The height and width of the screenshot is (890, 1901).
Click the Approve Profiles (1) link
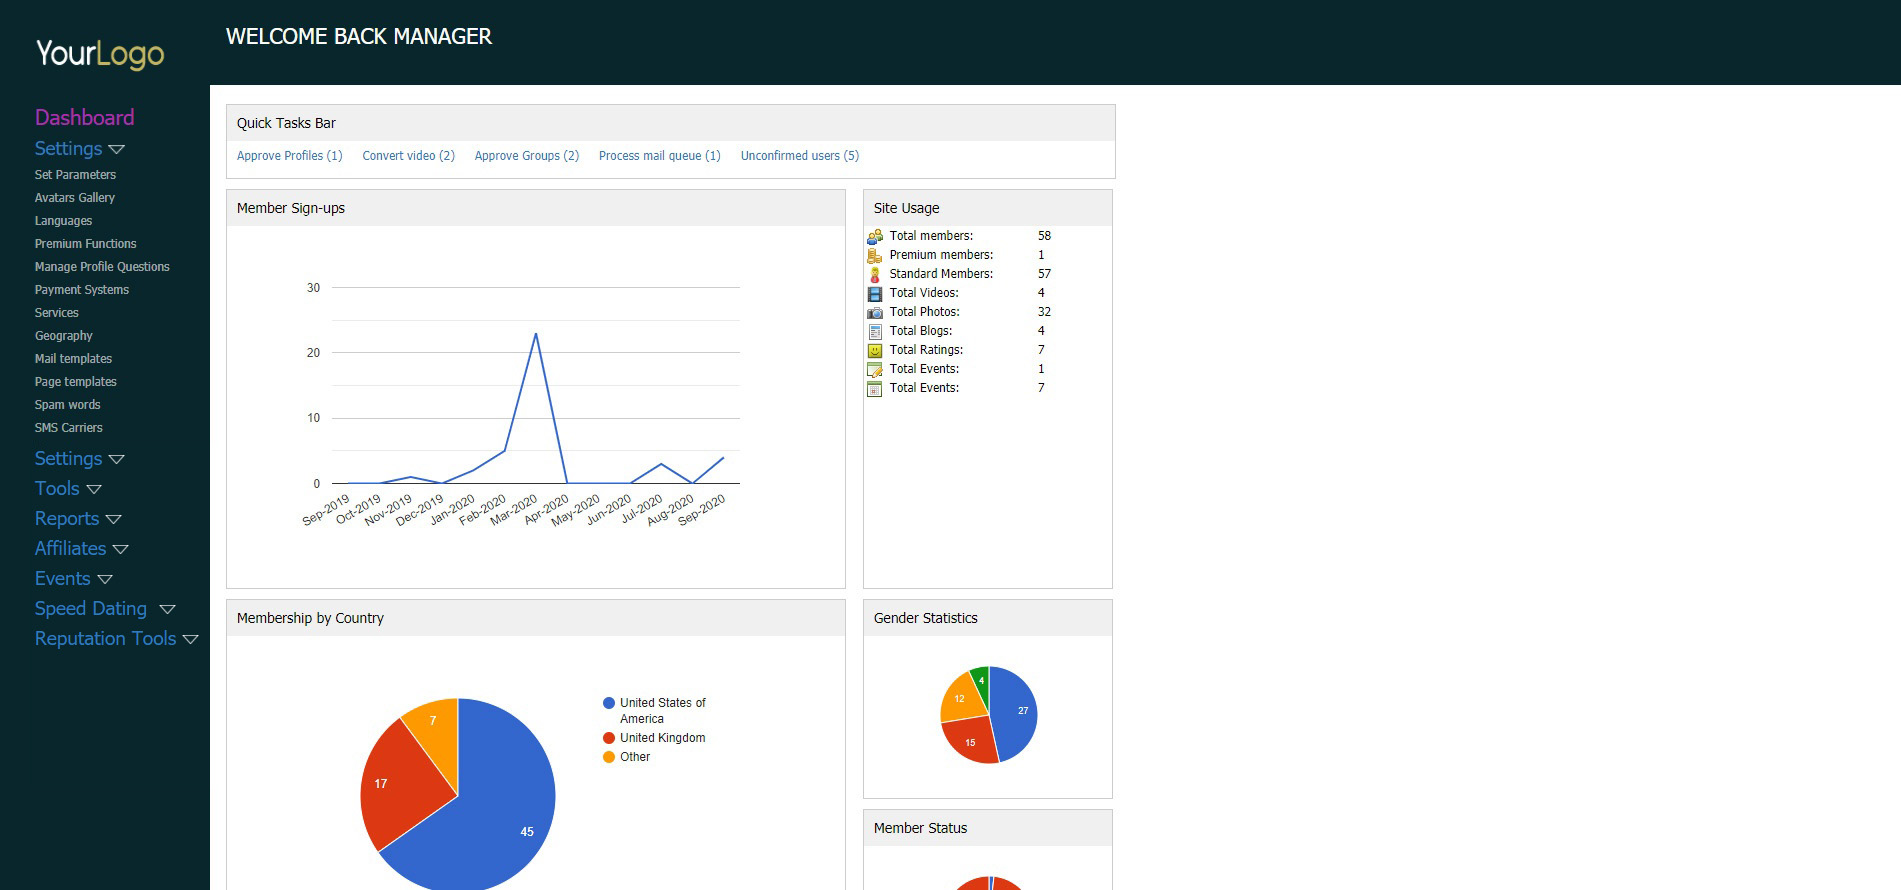pos(290,156)
